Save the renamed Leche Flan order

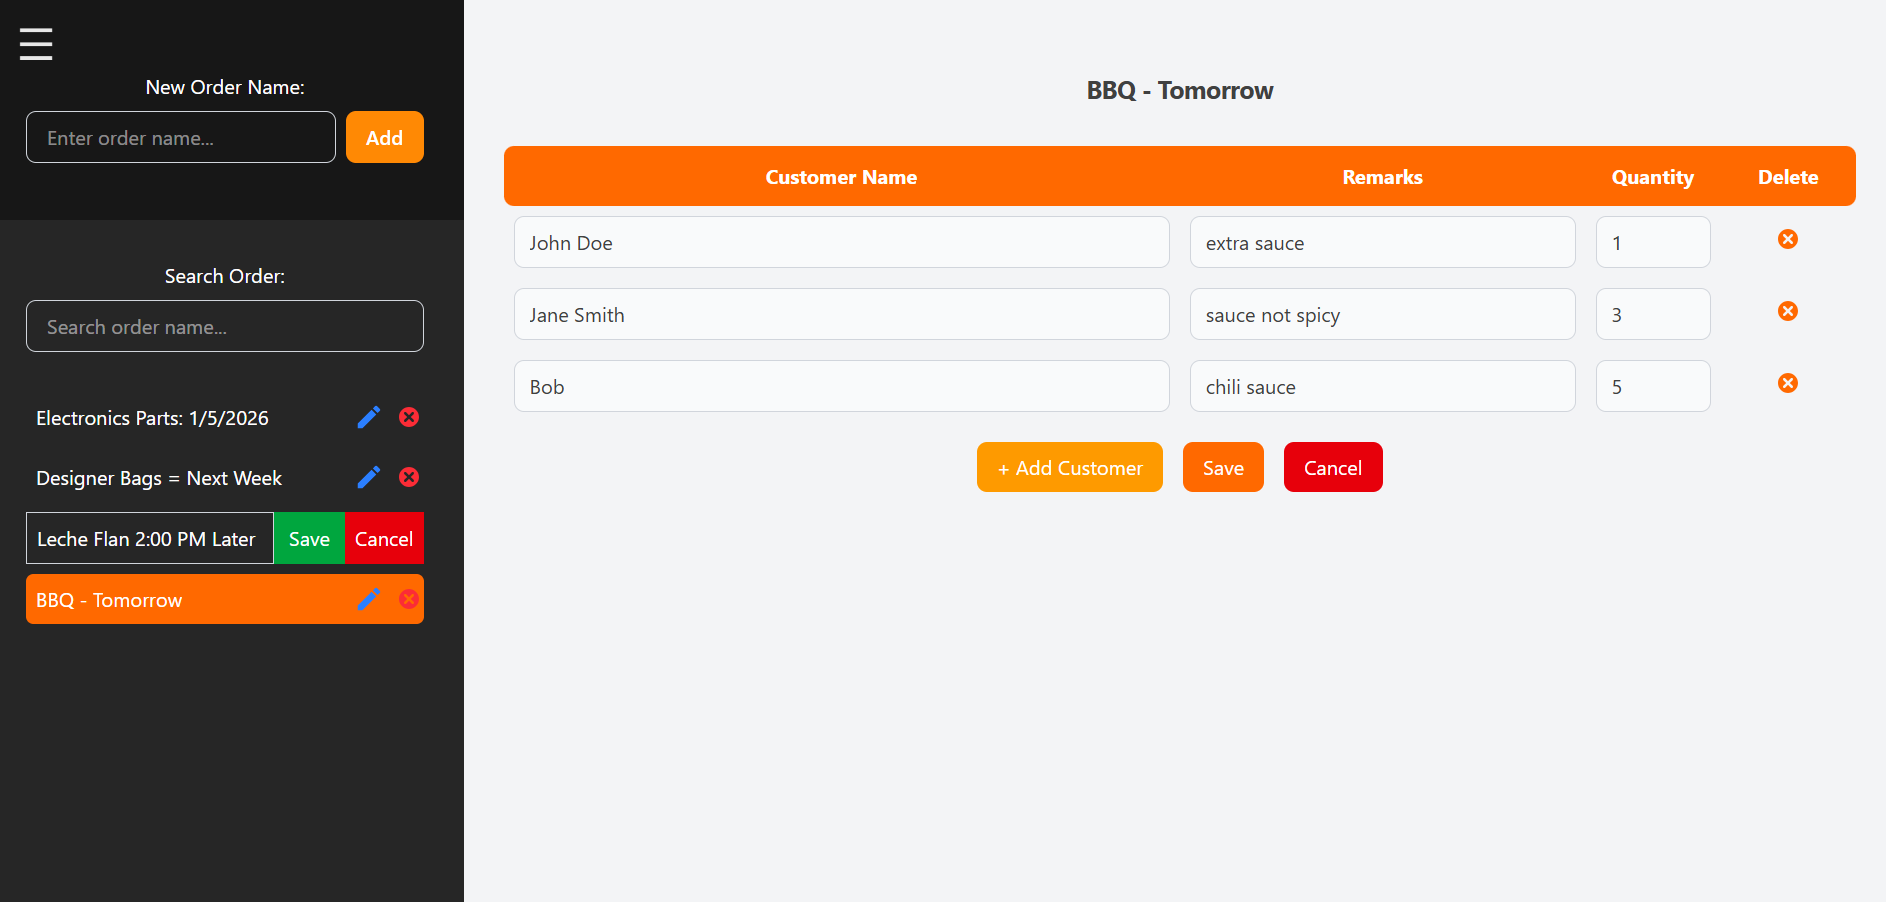pos(309,538)
